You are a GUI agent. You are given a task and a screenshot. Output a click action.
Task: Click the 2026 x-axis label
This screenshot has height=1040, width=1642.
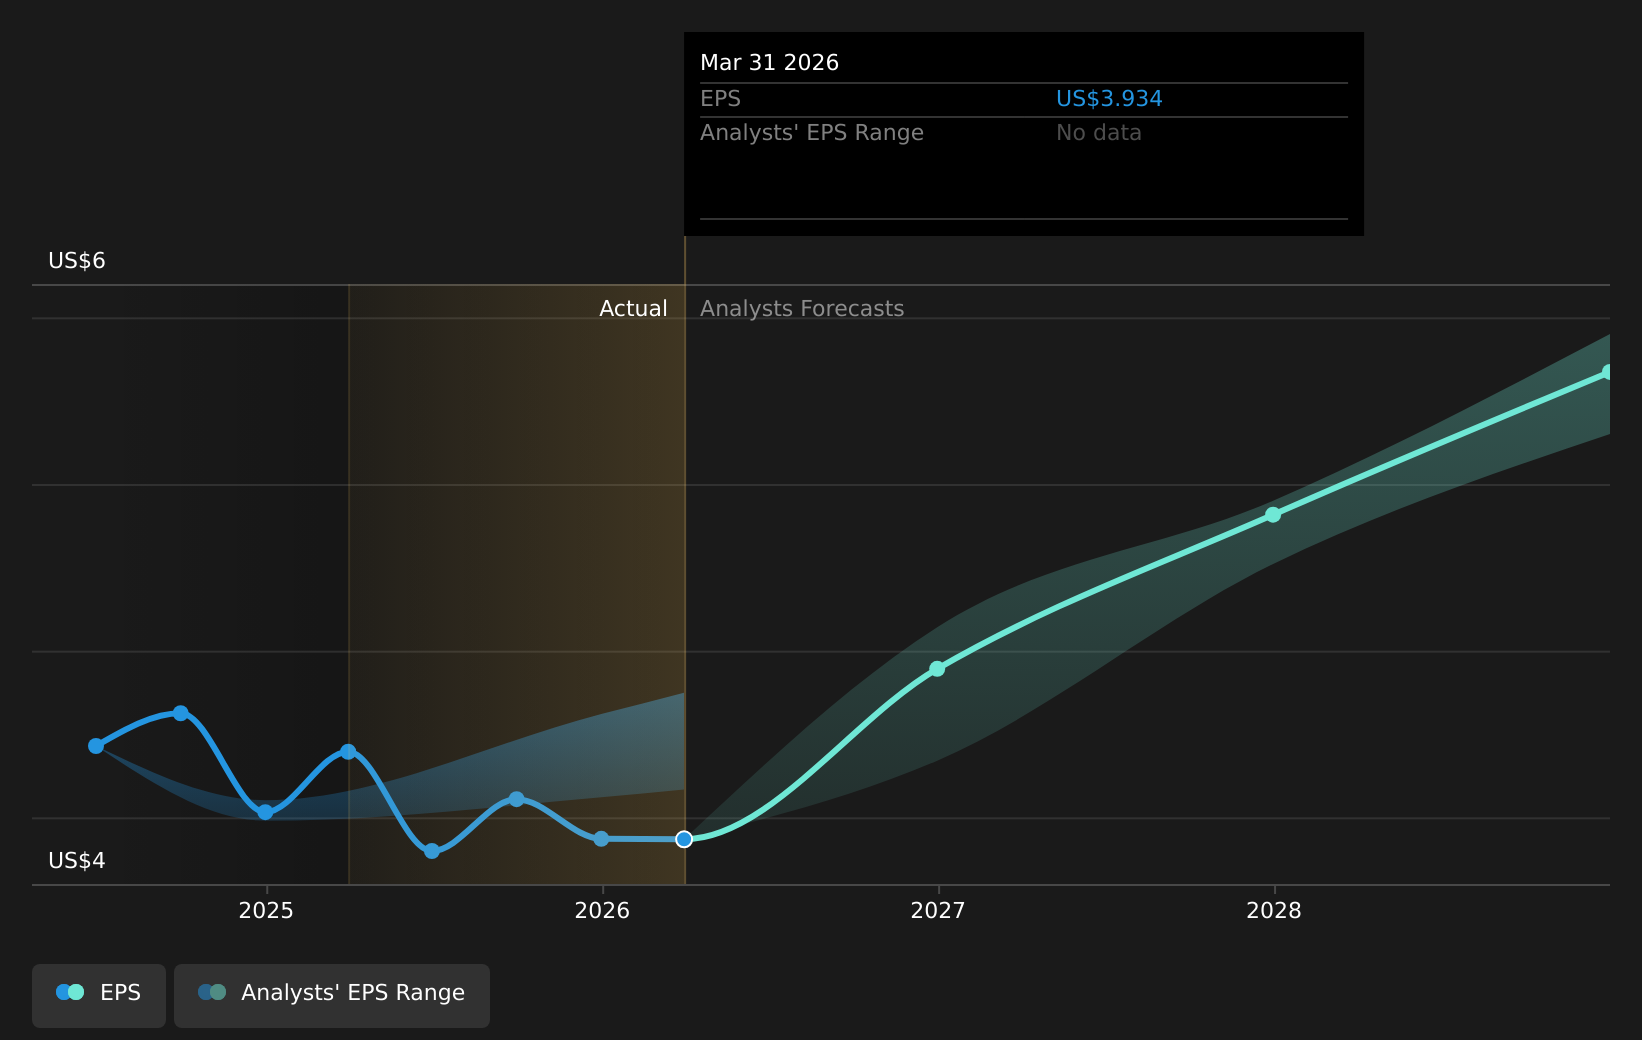[602, 911]
